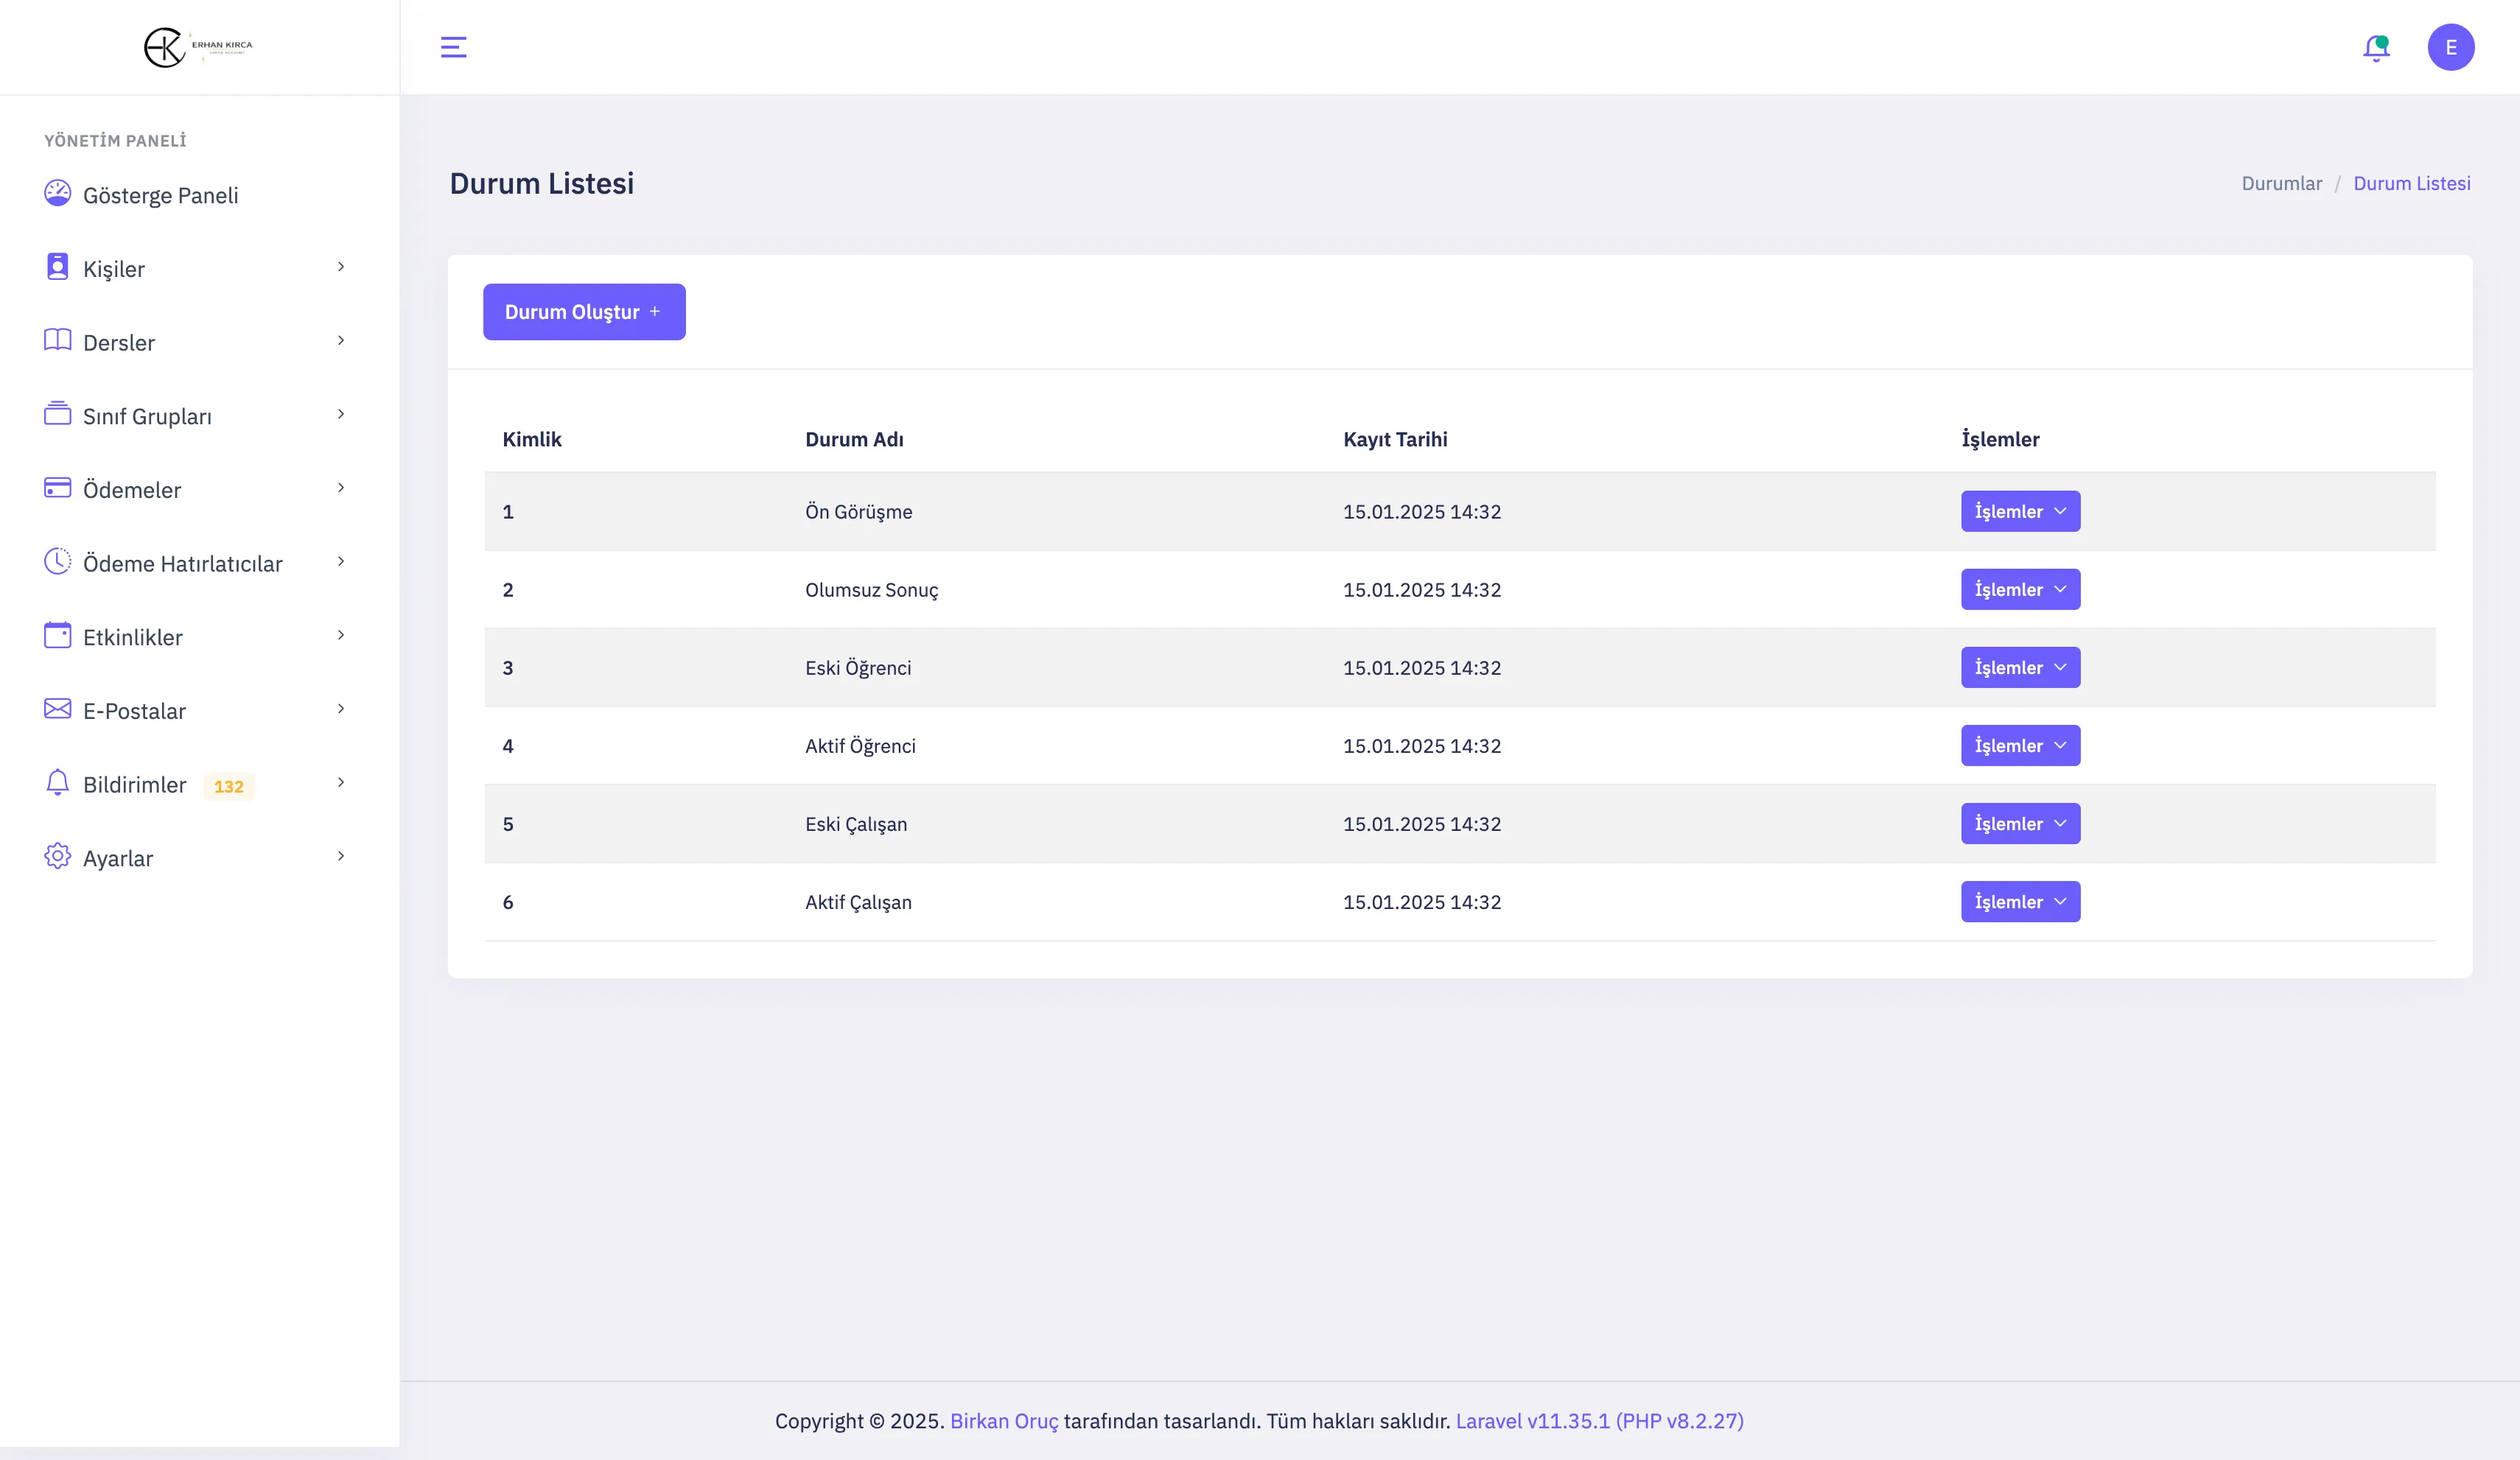Expand the Kişiler menu chevron

click(x=341, y=267)
